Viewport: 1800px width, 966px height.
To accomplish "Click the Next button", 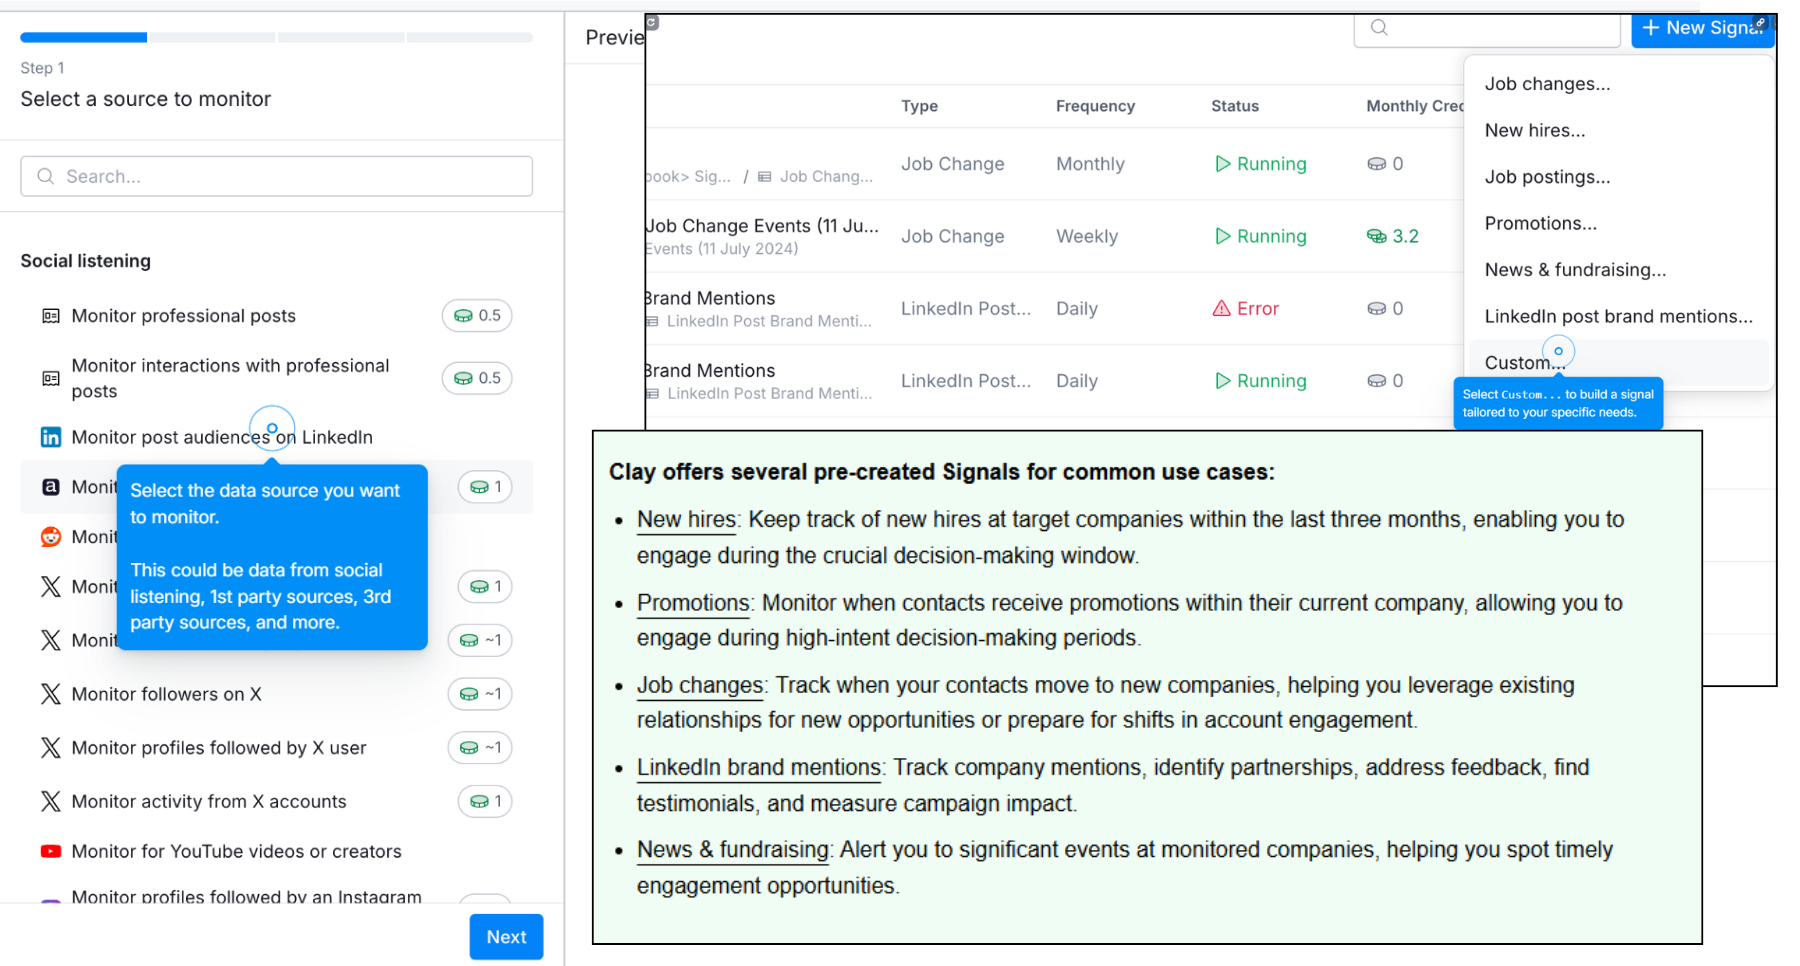I will [x=506, y=937].
